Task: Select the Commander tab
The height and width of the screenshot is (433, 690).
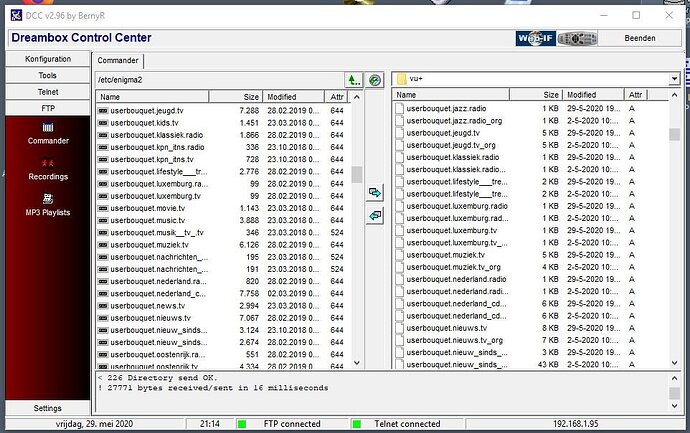Action: pos(118,60)
